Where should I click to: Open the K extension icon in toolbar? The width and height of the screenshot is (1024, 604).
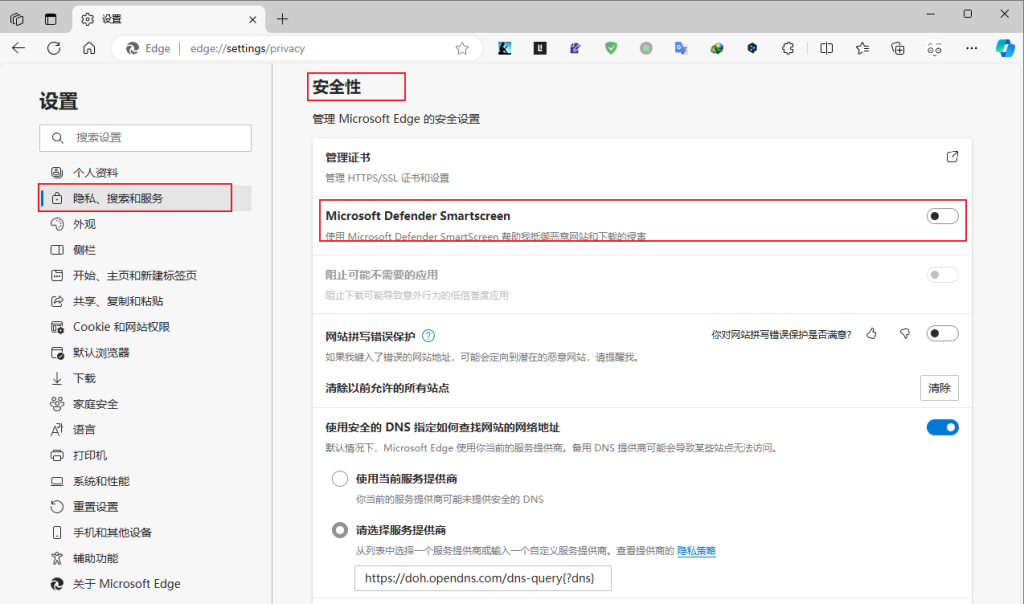tap(504, 48)
